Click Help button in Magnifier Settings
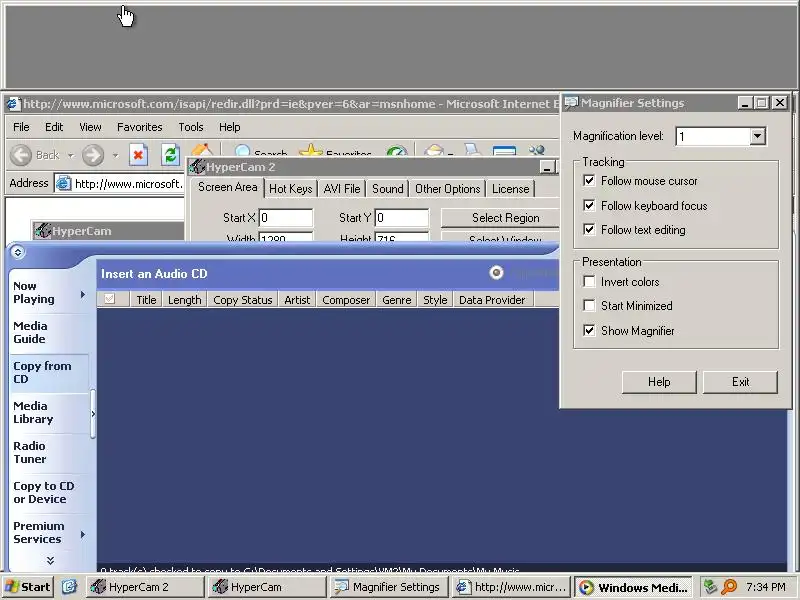This screenshot has height=600, width=800. pos(659,382)
